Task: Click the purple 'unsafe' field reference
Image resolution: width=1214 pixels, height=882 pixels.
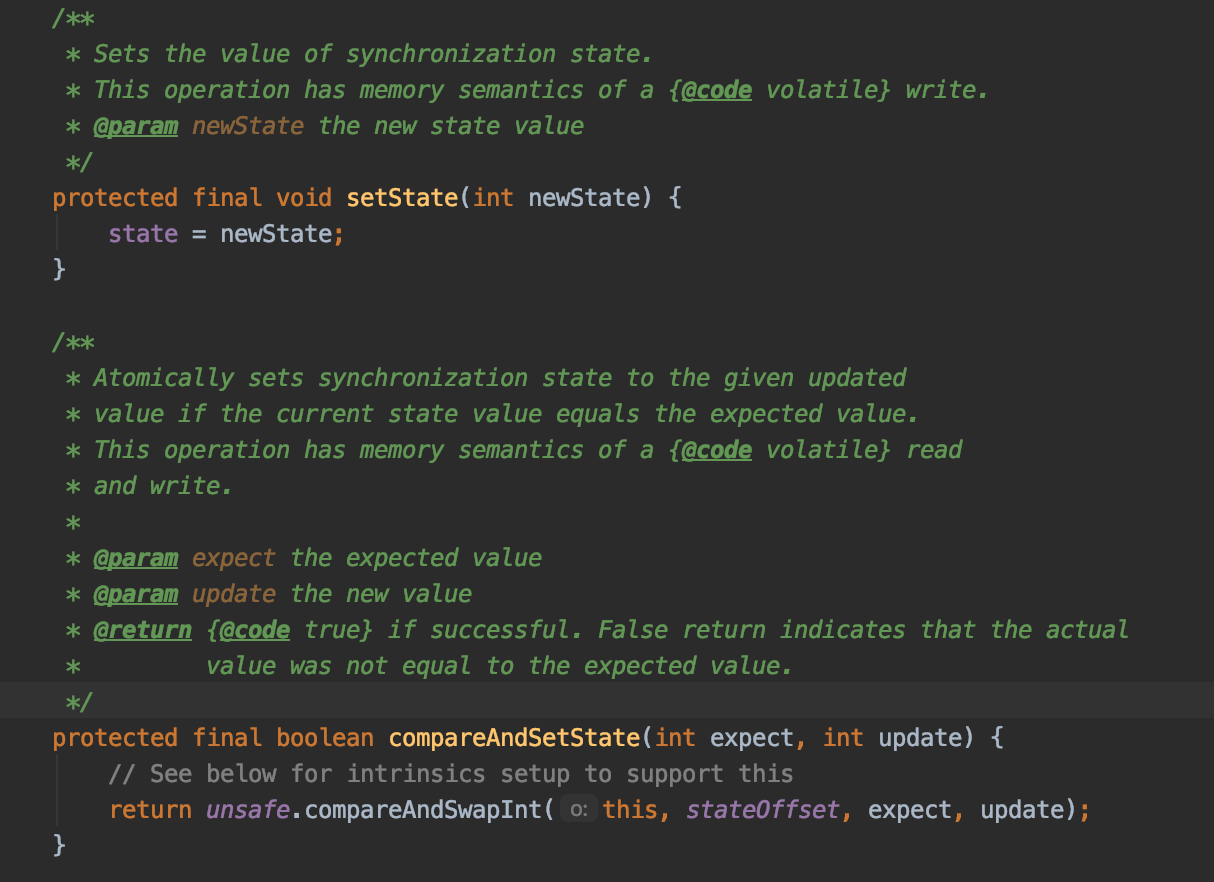Action: point(248,810)
